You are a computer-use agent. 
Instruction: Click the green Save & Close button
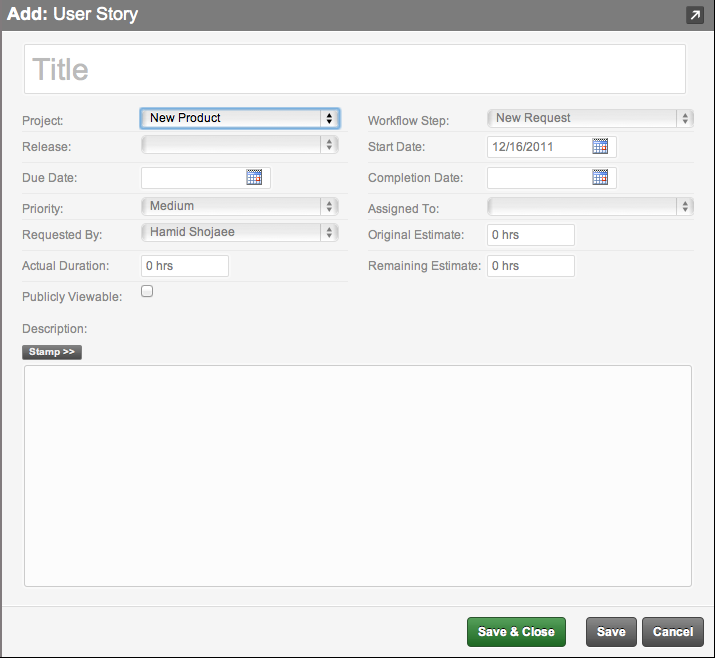[x=516, y=632]
